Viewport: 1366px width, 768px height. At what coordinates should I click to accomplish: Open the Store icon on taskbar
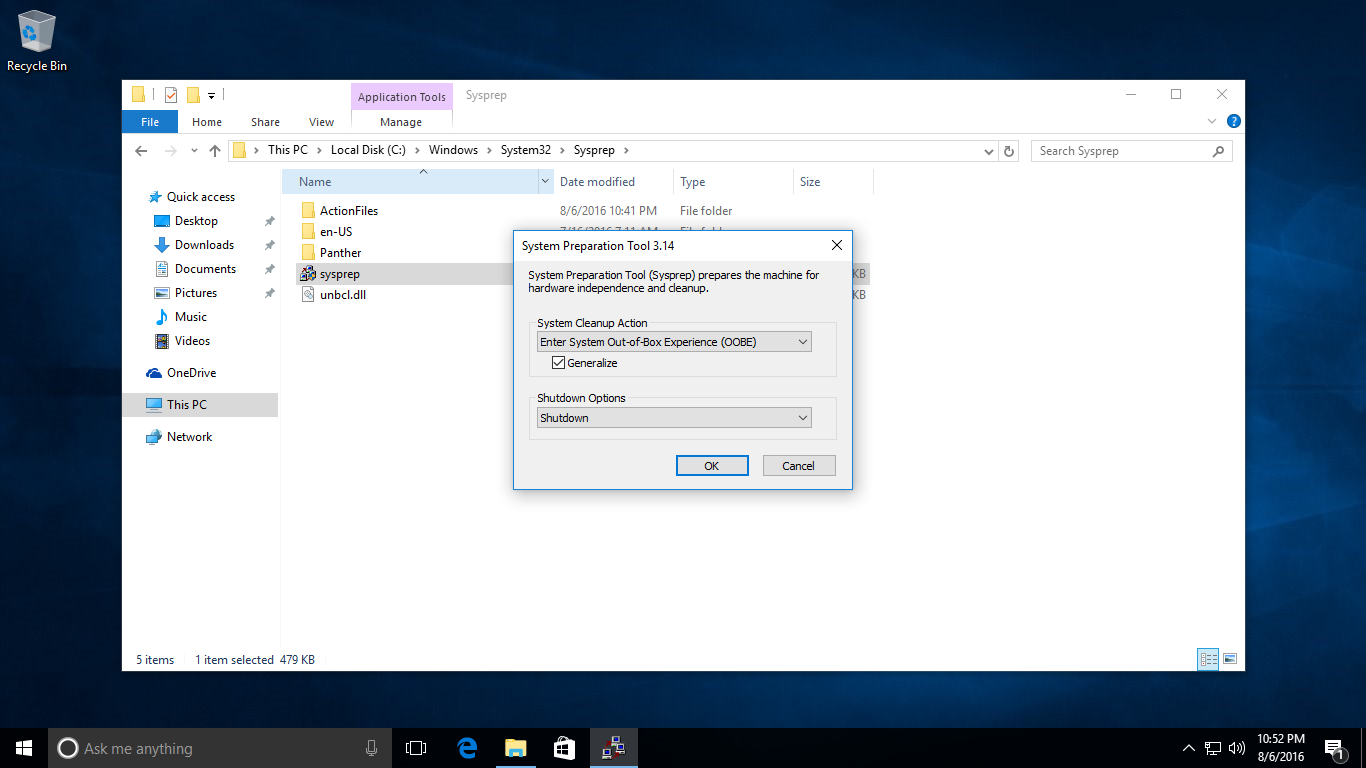564,748
